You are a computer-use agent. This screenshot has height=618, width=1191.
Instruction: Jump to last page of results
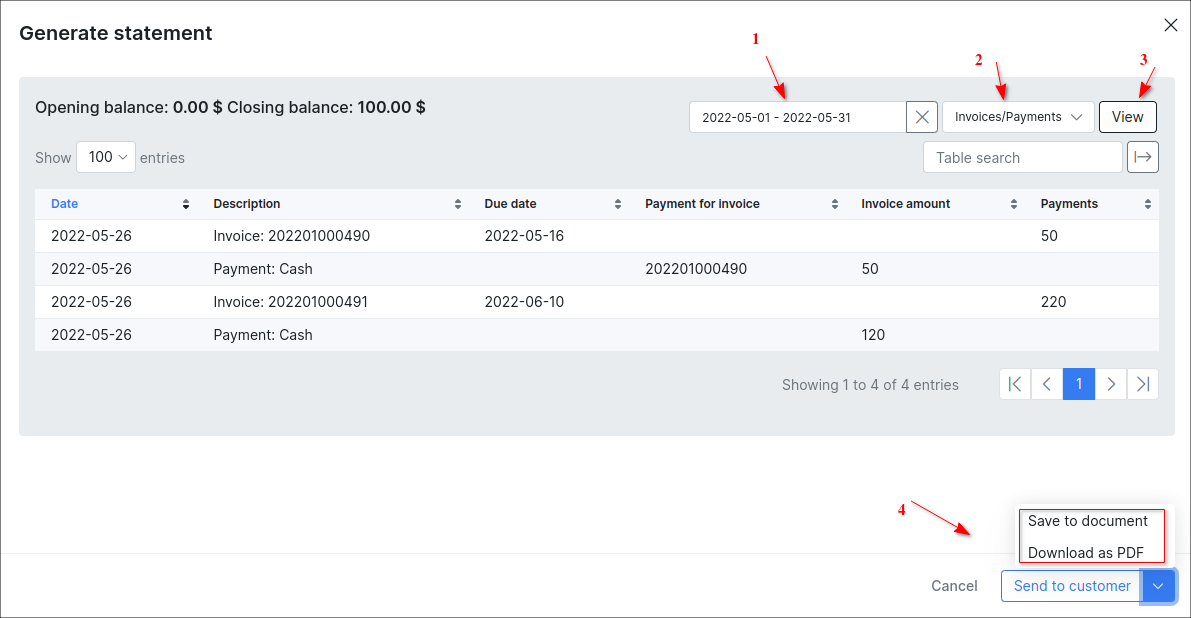1143,384
